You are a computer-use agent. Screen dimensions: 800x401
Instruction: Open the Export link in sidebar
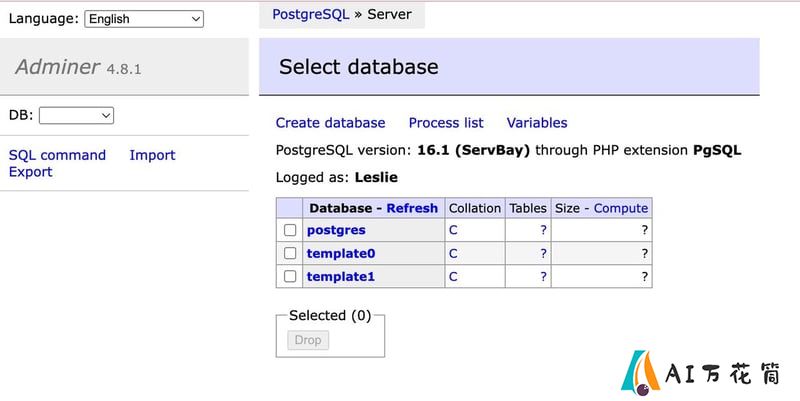tap(31, 172)
